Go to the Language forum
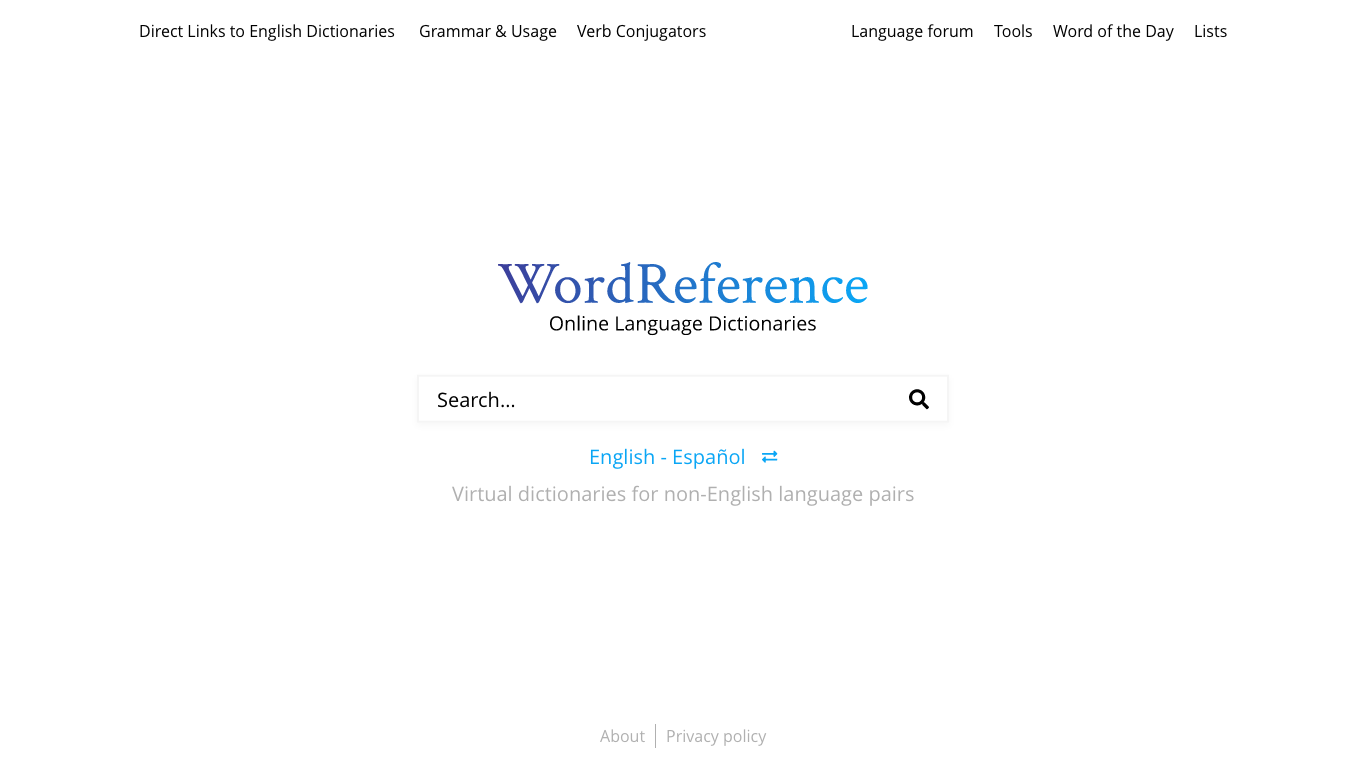This screenshot has height=768, width=1366. point(912,31)
